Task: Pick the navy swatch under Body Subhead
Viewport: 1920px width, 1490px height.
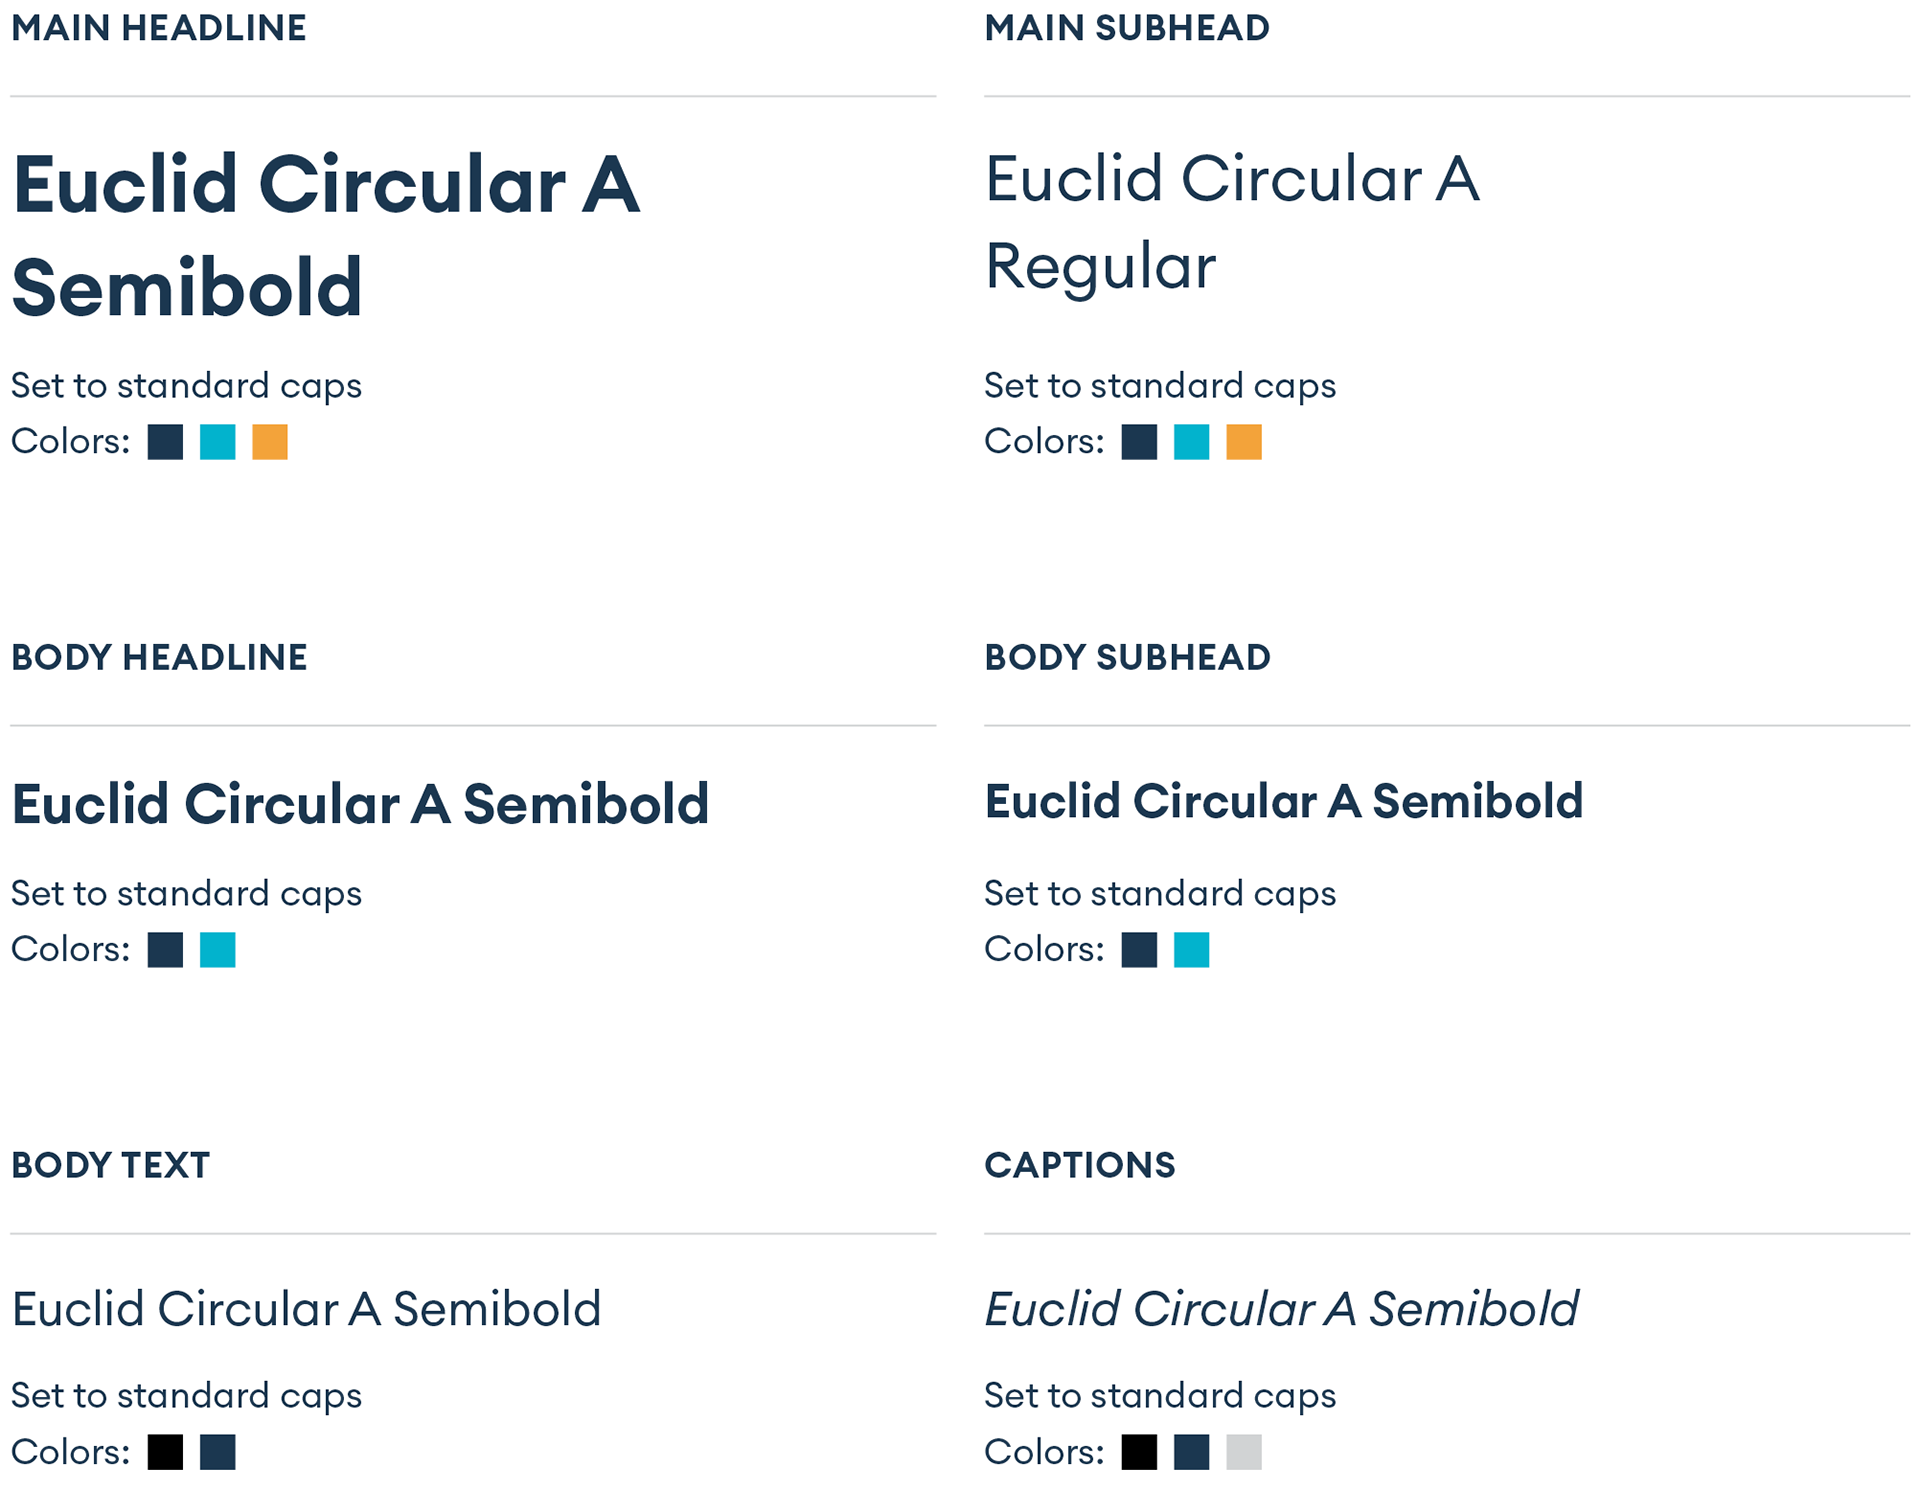Action: pyautogui.click(x=1139, y=950)
